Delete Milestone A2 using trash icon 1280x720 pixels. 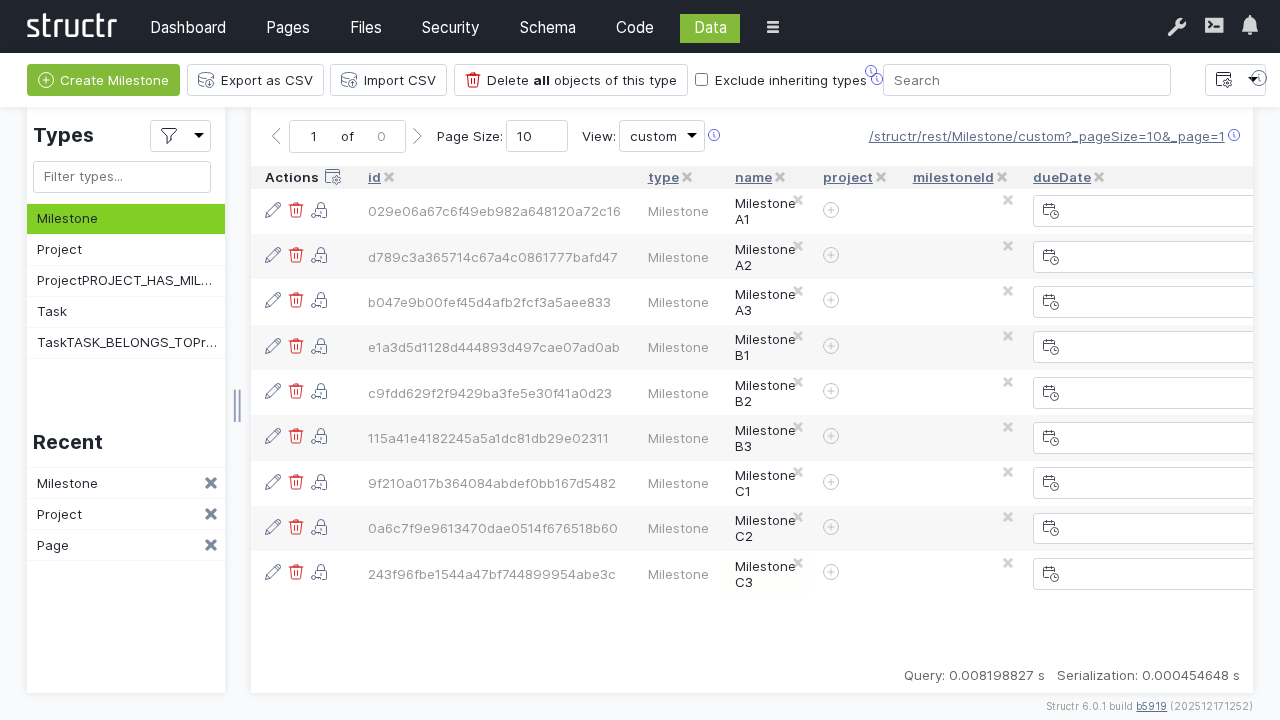(x=296, y=255)
